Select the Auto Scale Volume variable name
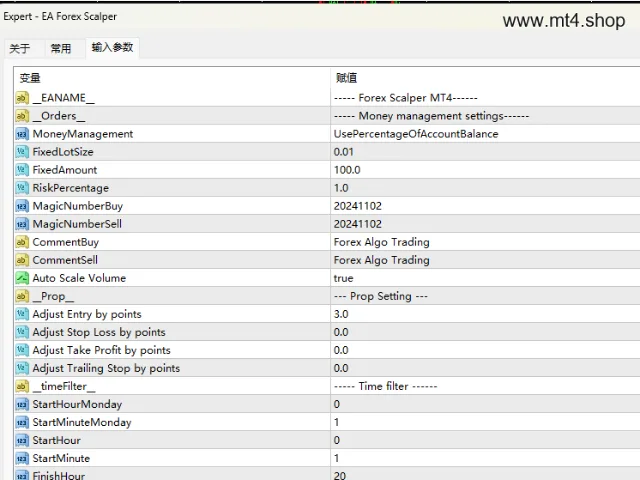Image resolution: width=640 pixels, height=480 pixels. pos(79,278)
